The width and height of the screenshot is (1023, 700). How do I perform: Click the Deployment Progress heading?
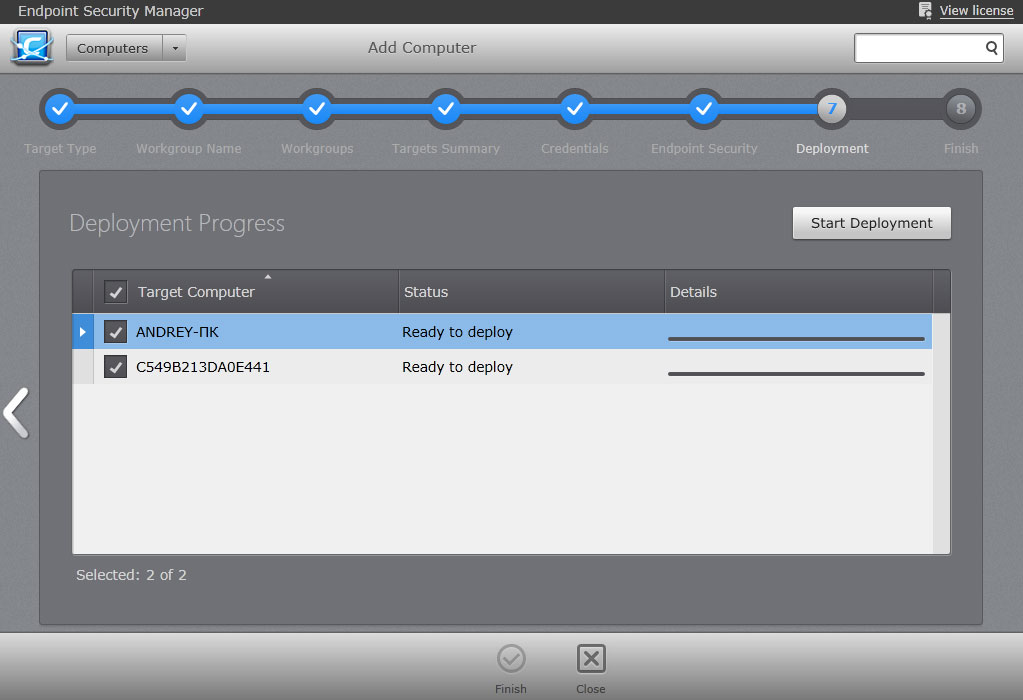tap(177, 223)
